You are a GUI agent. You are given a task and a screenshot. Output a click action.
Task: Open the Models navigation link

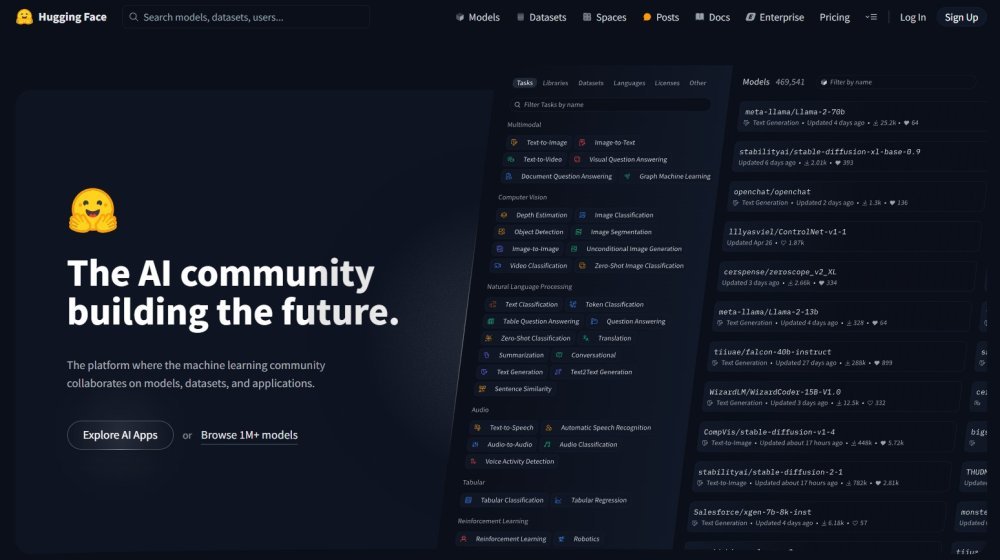[x=478, y=17]
